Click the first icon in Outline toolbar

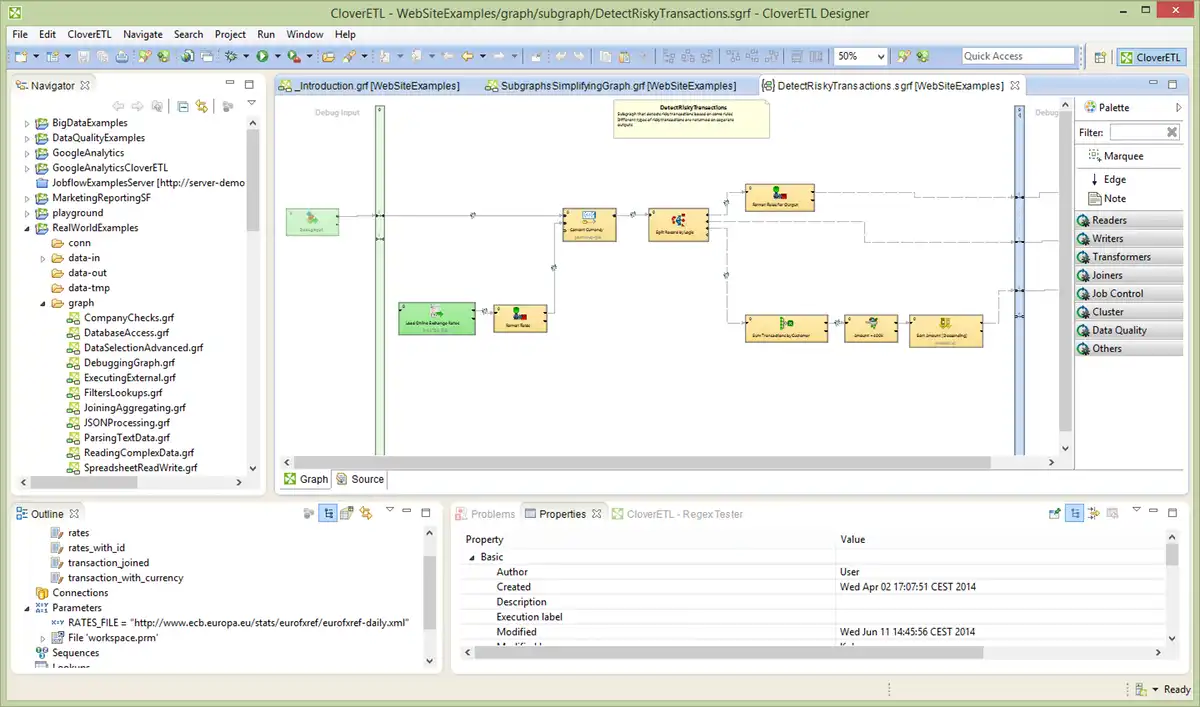coord(308,513)
